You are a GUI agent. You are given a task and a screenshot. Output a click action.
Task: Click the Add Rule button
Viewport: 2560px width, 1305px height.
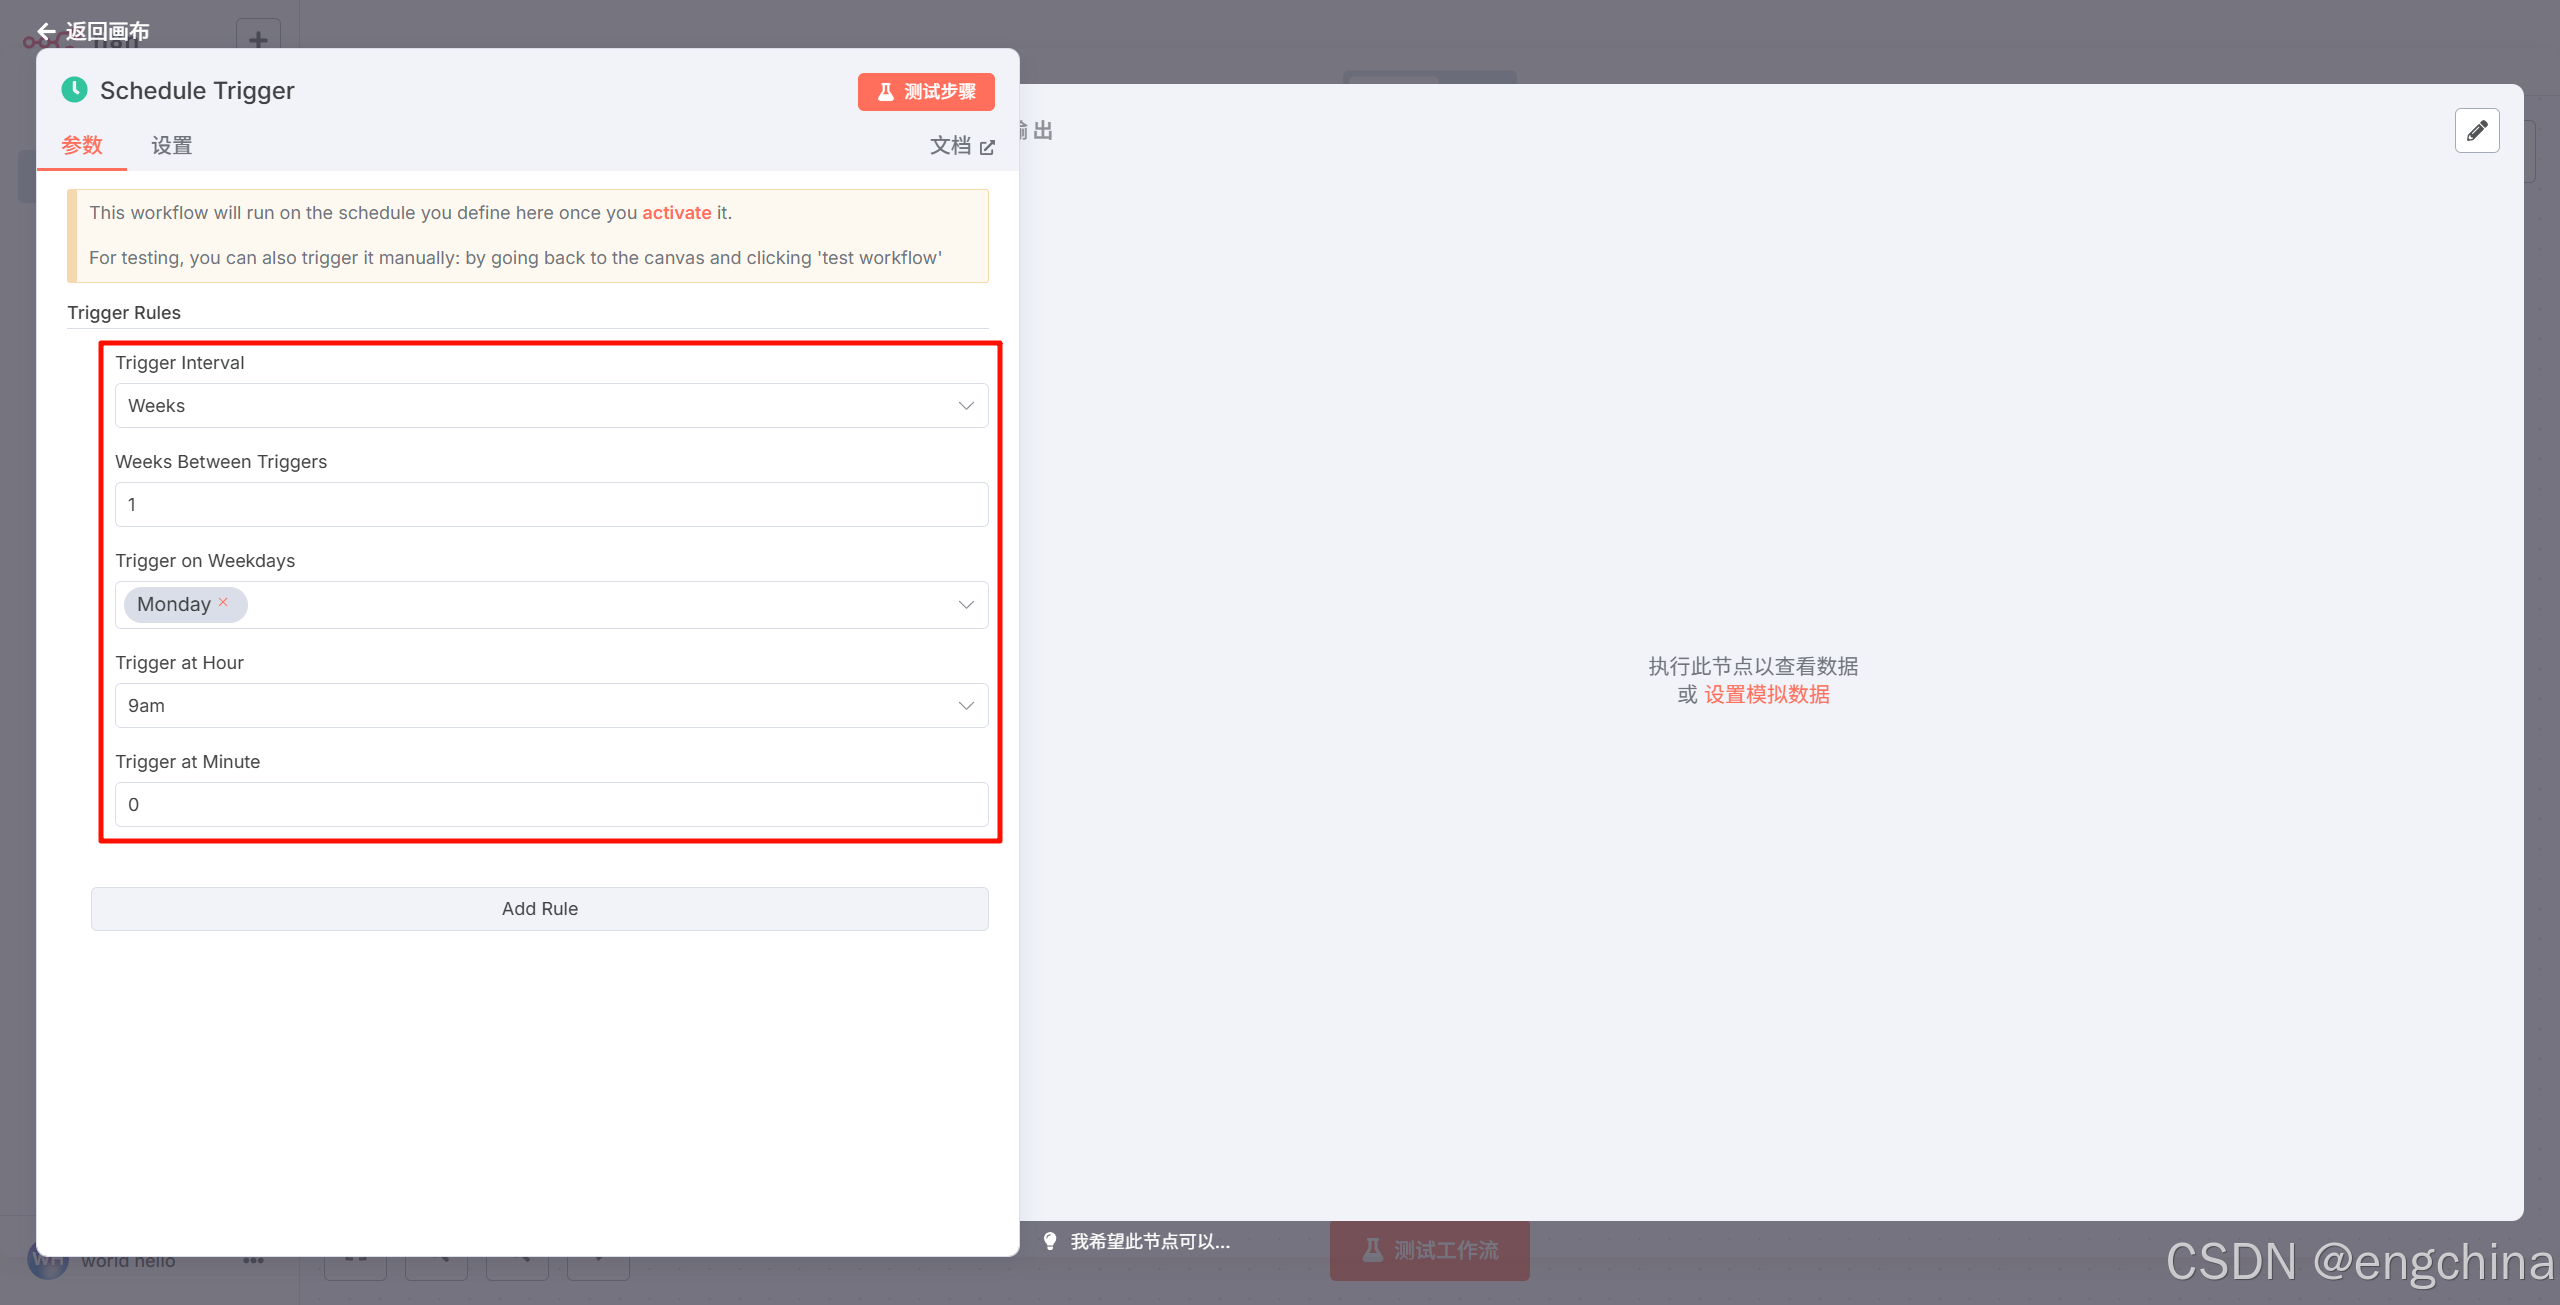539,909
